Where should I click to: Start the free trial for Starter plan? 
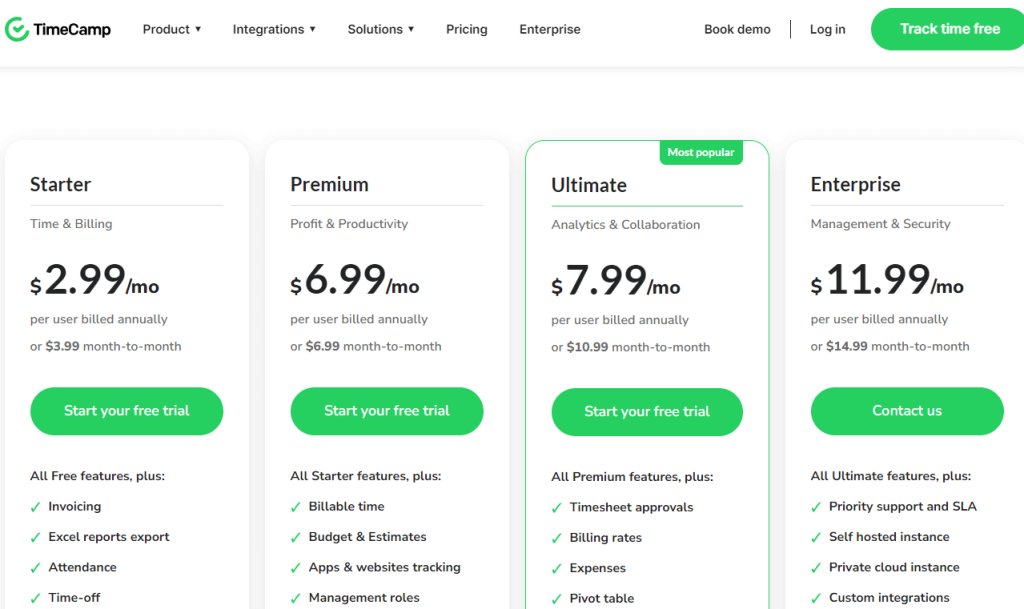click(x=127, y=411)
